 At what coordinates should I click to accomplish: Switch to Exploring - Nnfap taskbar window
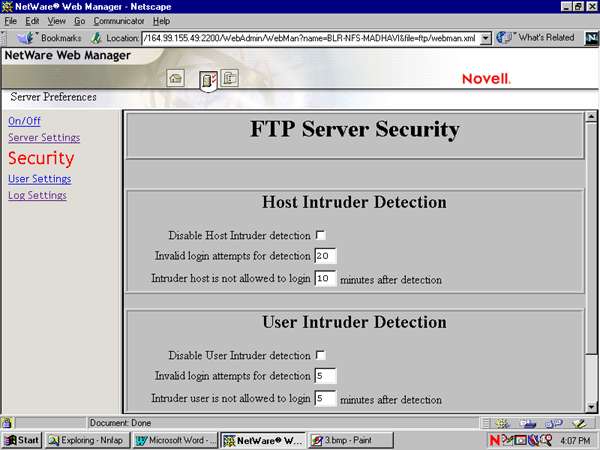[88, 440]
